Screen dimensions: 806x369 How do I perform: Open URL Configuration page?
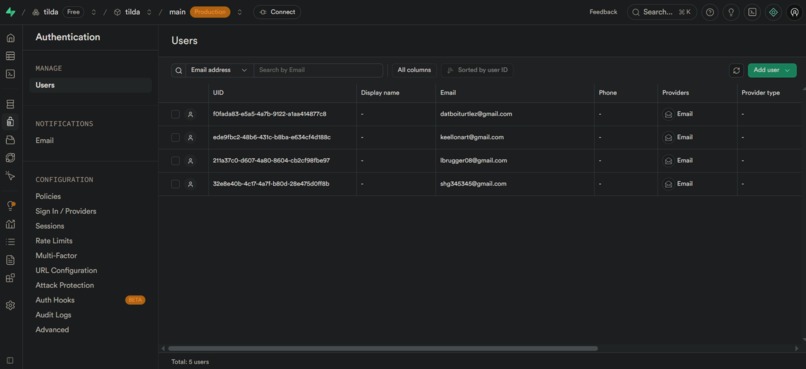(66, 271)
